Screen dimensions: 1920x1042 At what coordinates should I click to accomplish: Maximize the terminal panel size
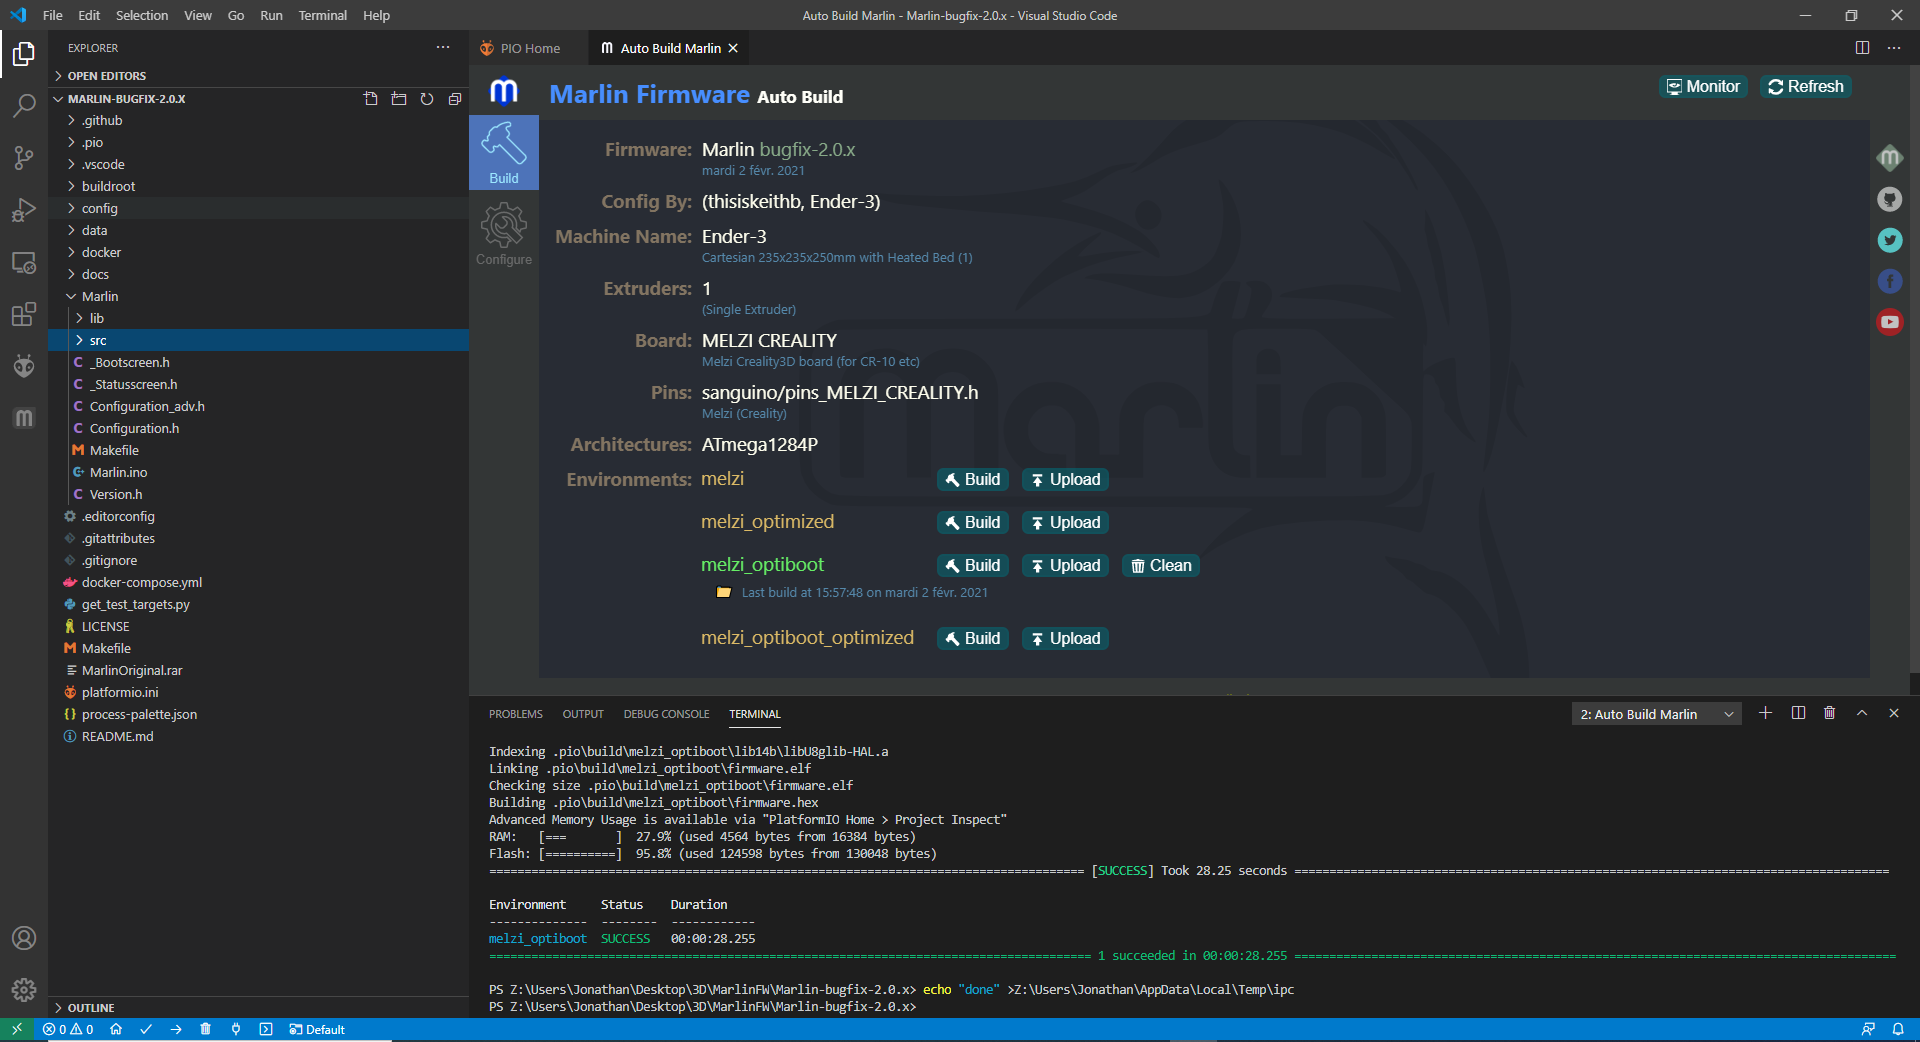(1862, 713)
